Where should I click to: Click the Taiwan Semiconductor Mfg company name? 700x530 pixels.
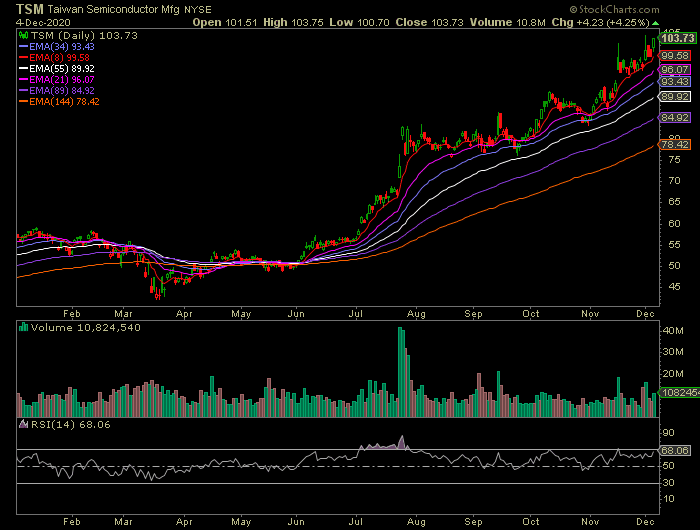[x=113, y=9]
